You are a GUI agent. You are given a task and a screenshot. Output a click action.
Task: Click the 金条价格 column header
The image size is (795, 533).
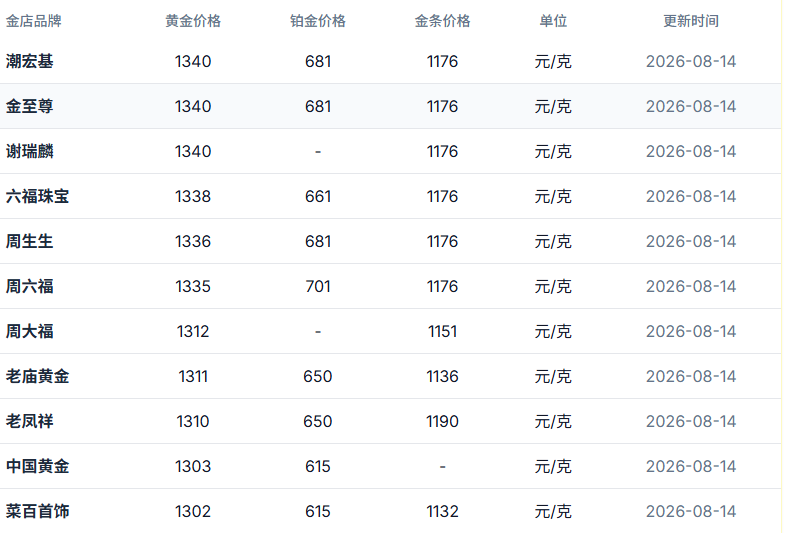(442, 21)
